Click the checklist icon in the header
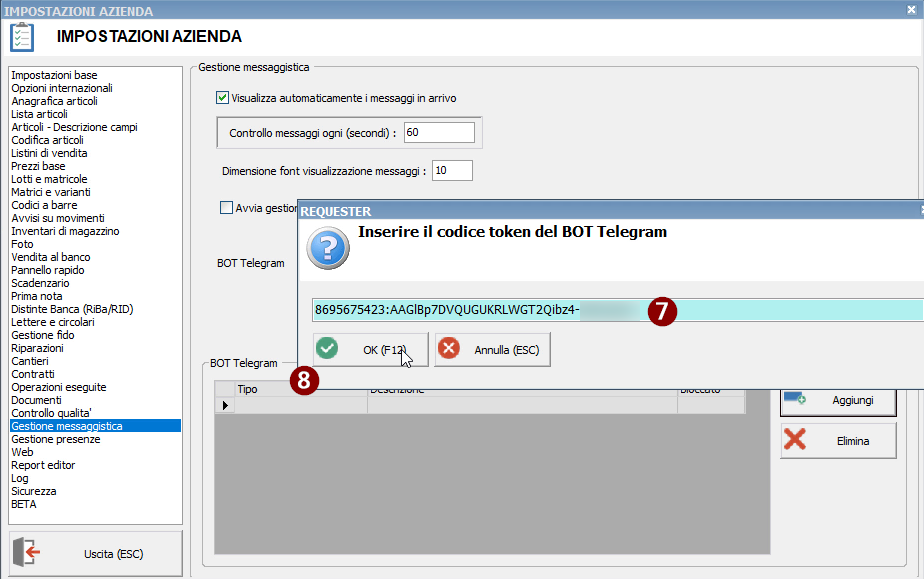The width and height of the screenshot is (924, 579). 22,37
